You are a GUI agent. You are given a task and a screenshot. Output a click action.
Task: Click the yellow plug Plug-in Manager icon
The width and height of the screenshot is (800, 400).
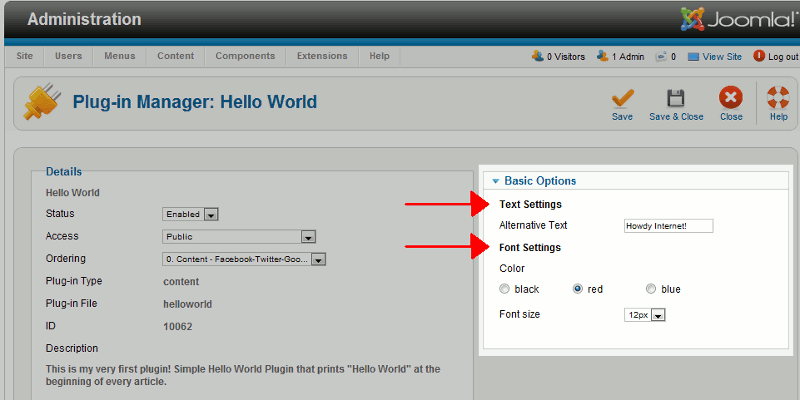pyautogui.click(x=42, y=103)
